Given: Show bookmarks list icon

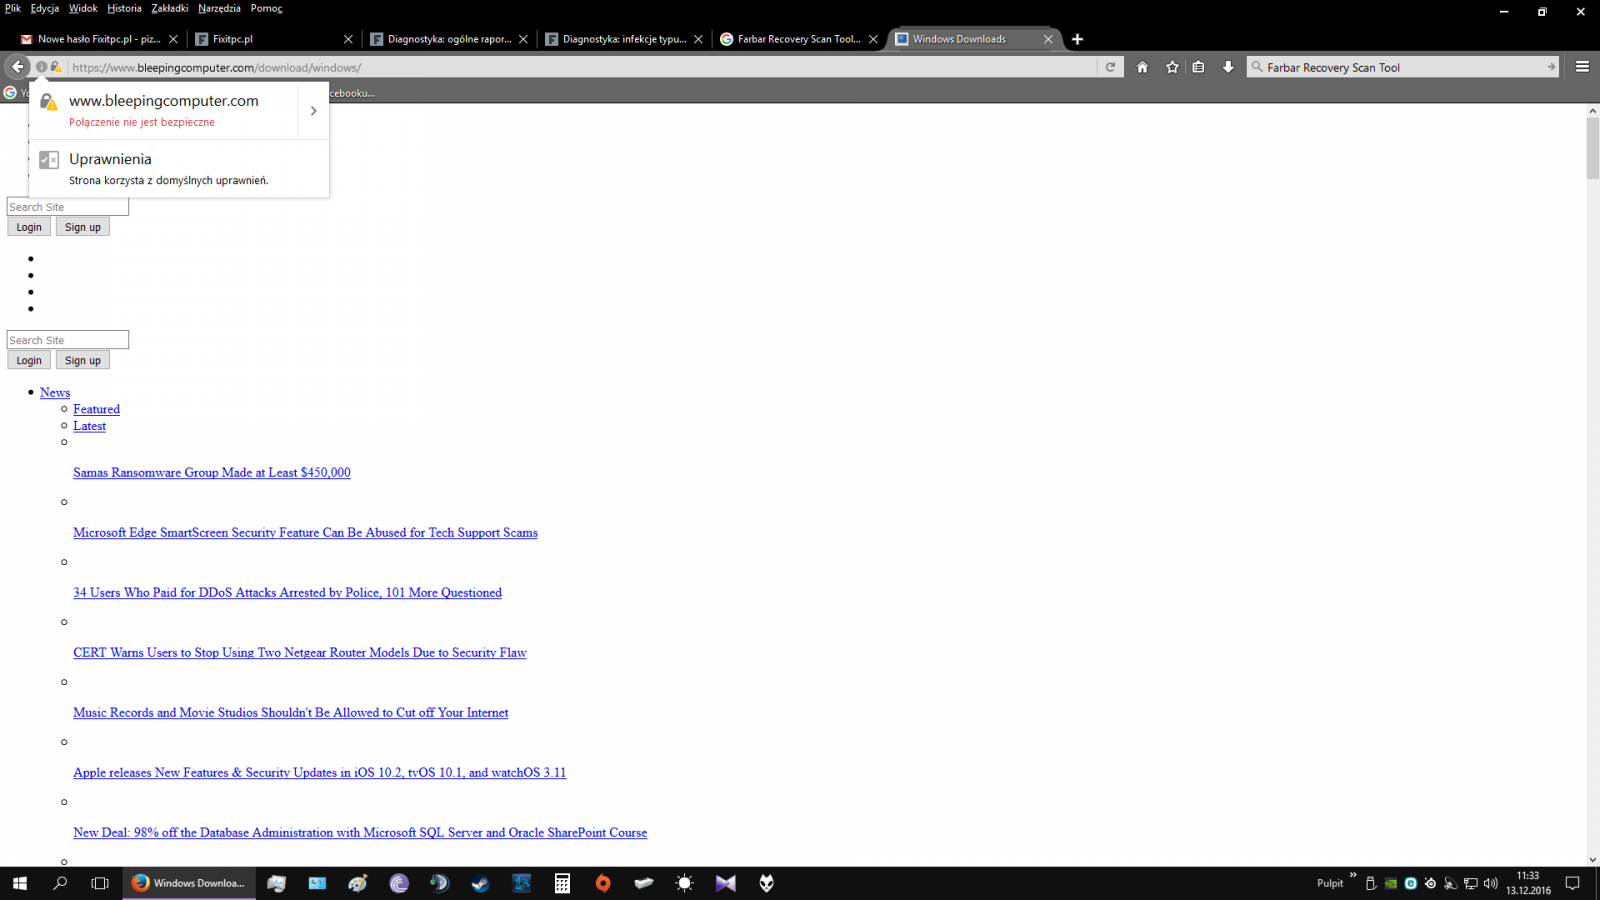Looking at the screenshot, I should pos(1198,67).
